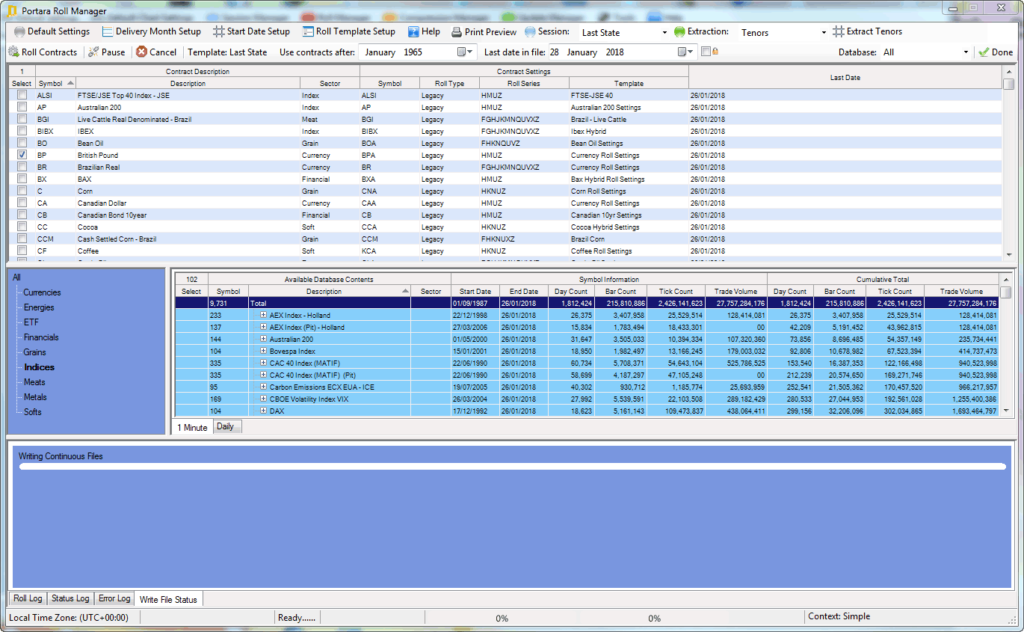Expand the Bovespa Index row
The image size is (1024, 632).
263,351
